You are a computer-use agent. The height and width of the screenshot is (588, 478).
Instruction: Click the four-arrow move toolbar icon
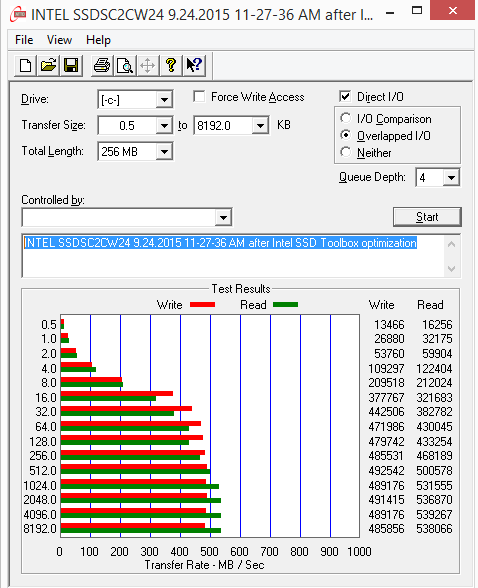coord(148,66)
